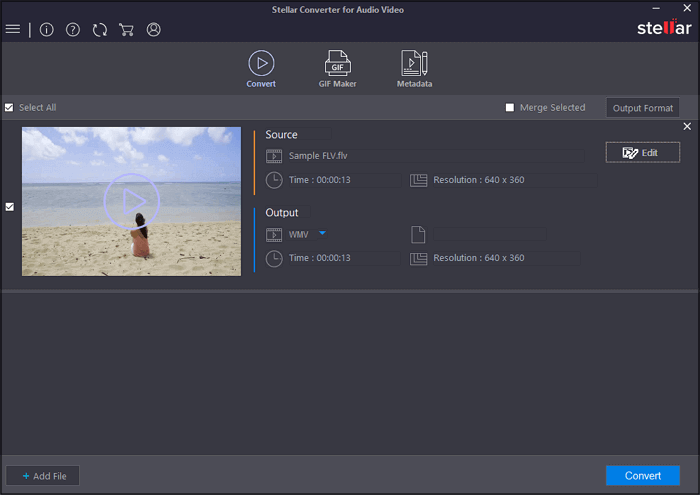Open the GIF Maker tool
700x495 pixels.
(x=337, y=67)
